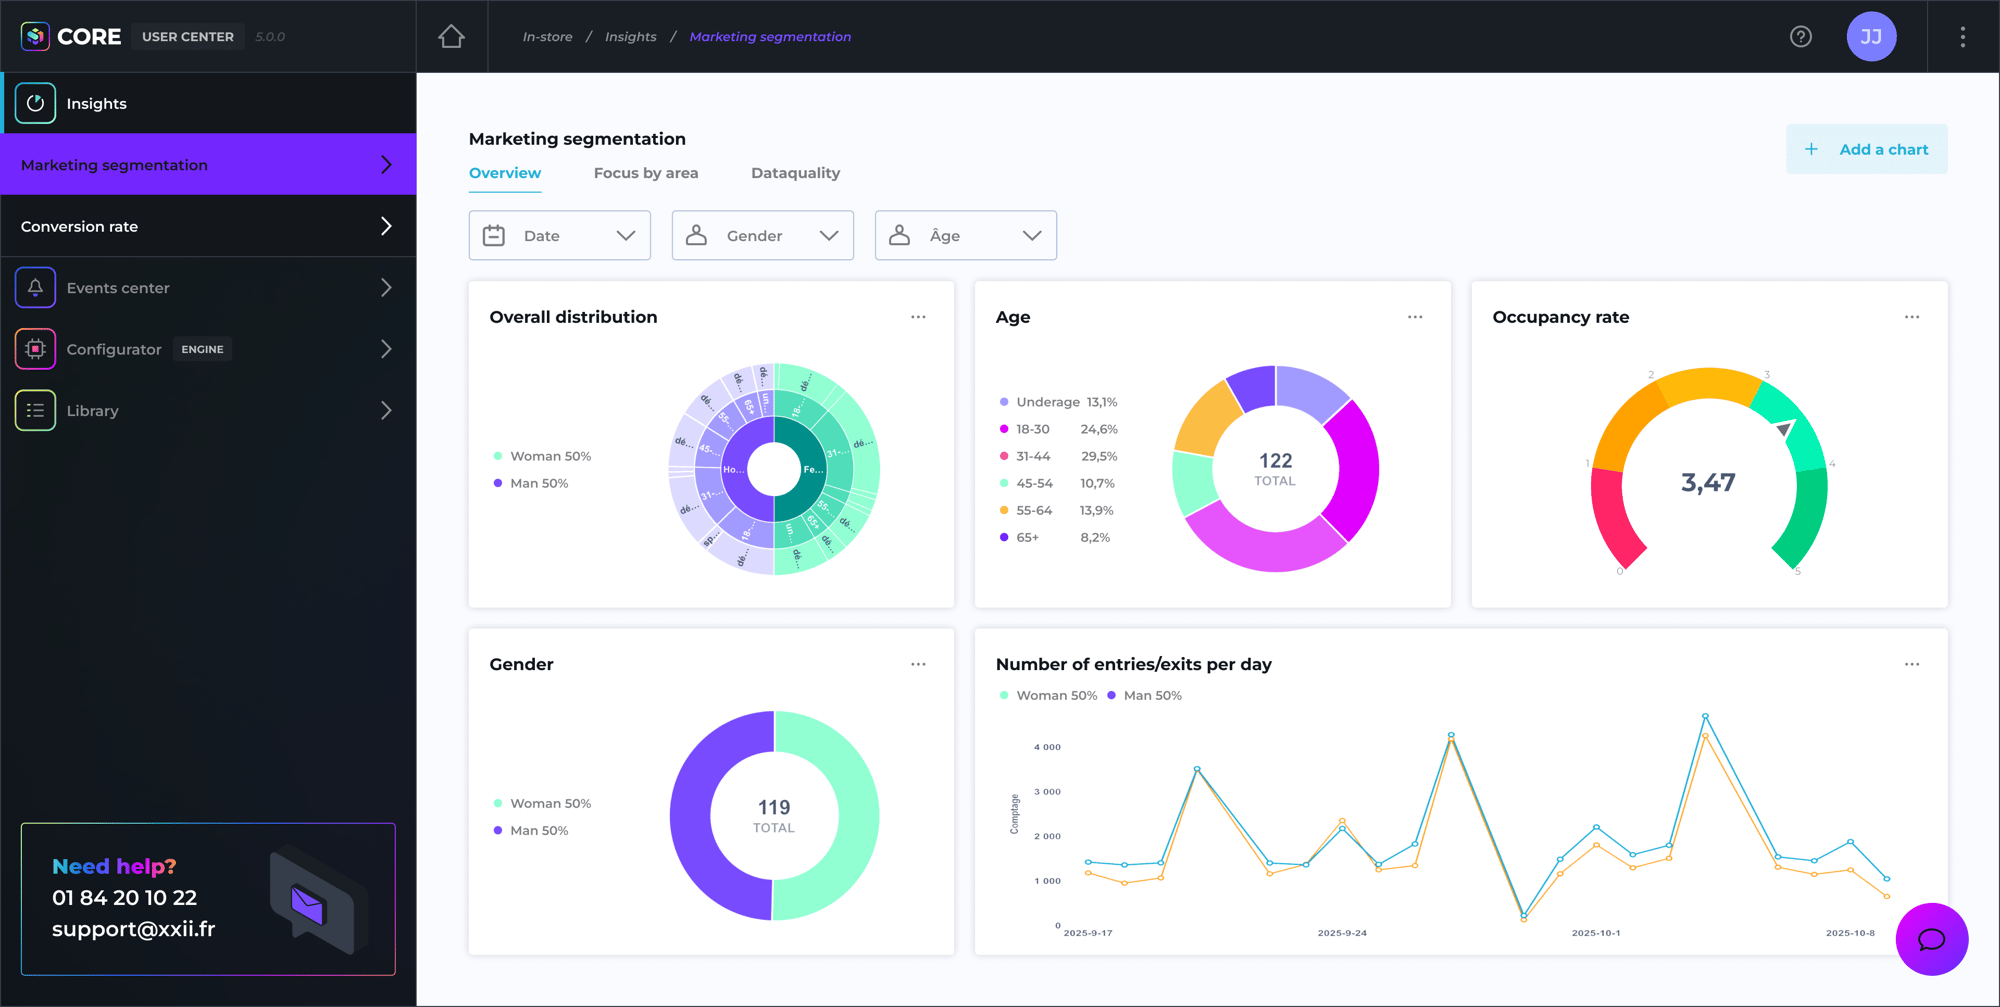
Task: Open the Date filter dropdown
Action: (559, 236)
